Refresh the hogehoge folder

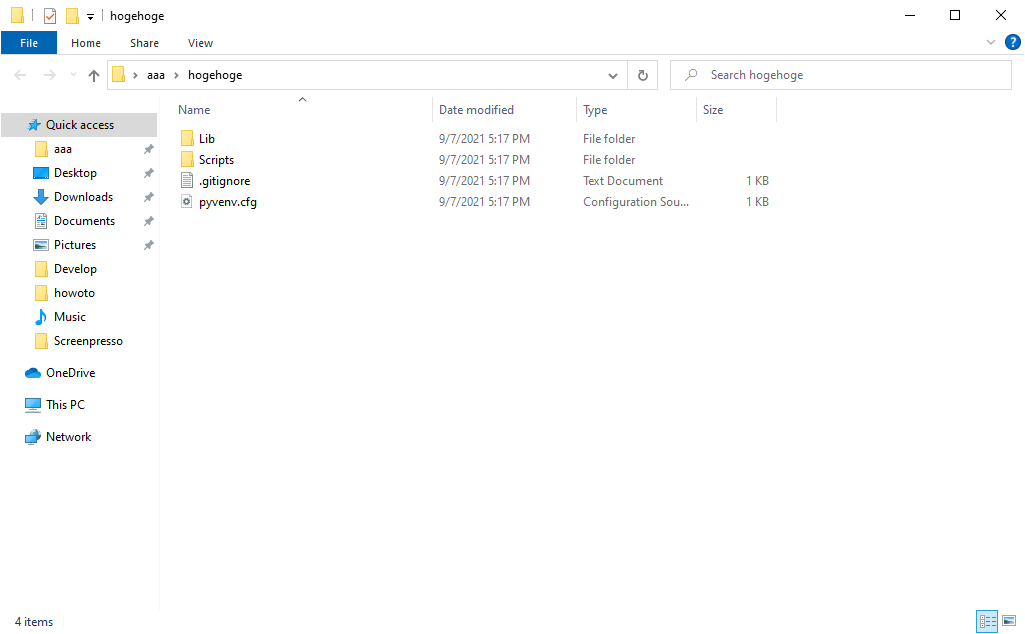point(643,75)
